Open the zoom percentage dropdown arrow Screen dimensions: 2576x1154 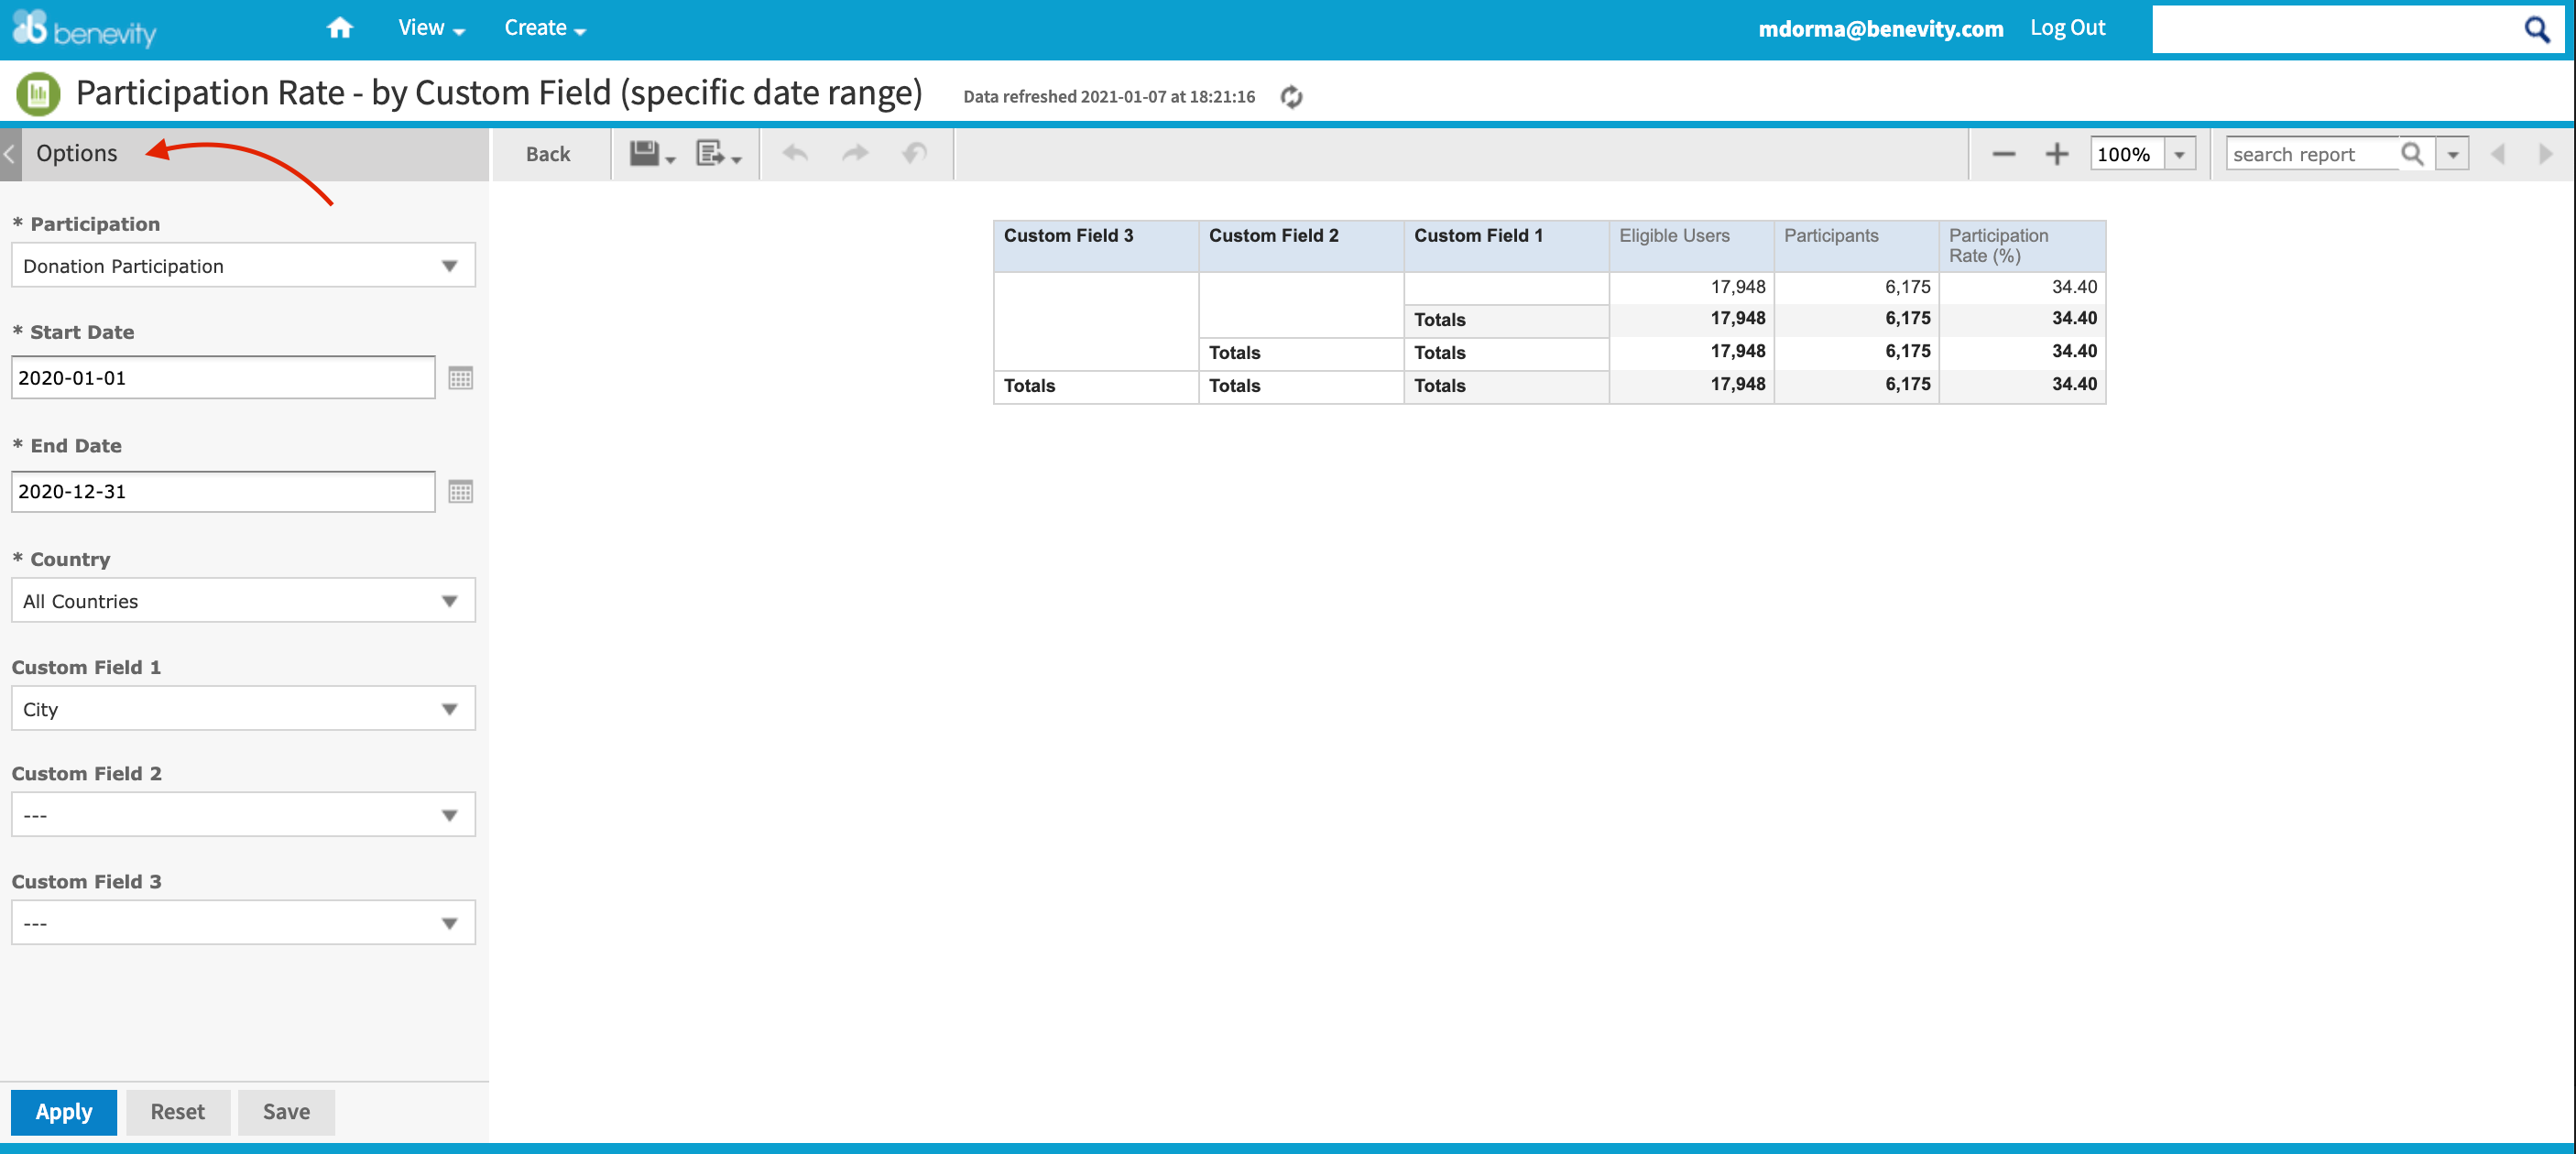coord(2179,154)
